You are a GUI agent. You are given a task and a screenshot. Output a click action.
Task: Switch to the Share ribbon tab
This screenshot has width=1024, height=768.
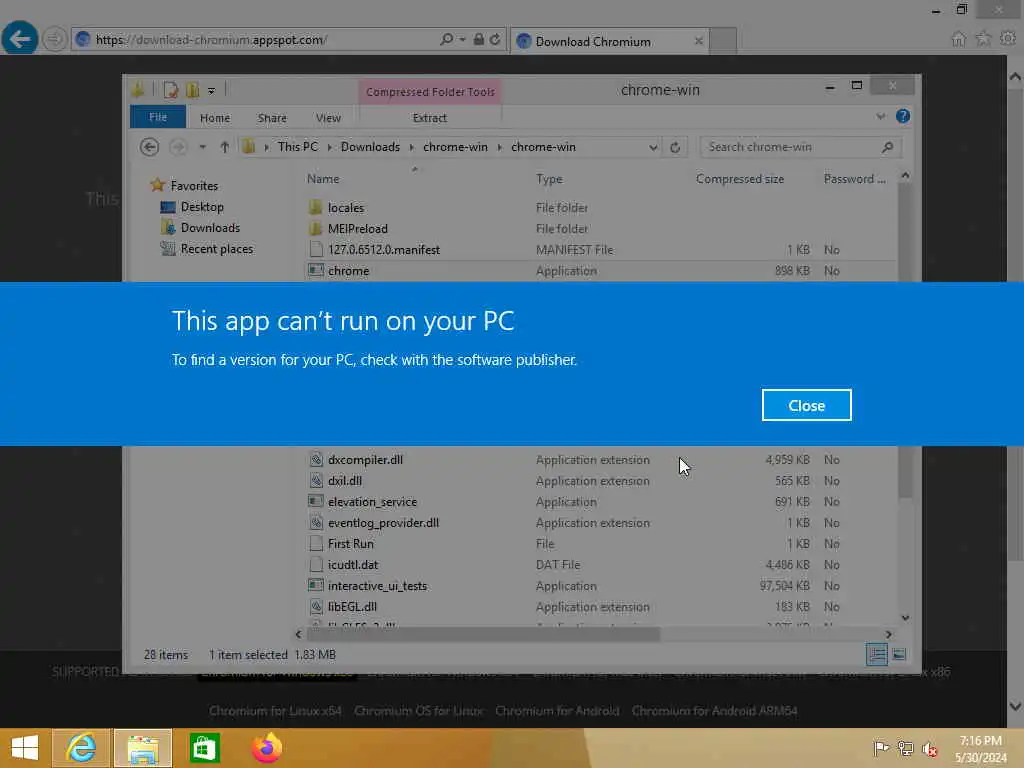click(272, 118)
